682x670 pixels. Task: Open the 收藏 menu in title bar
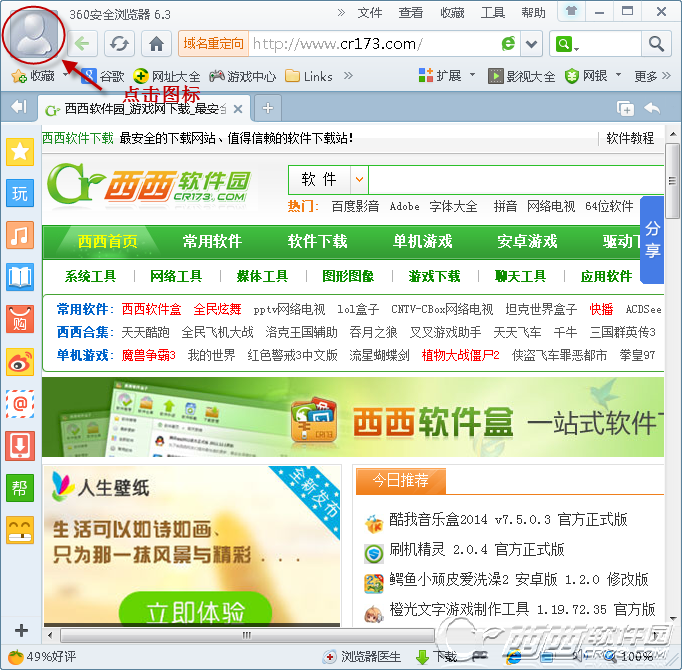(x=452, y=13)
